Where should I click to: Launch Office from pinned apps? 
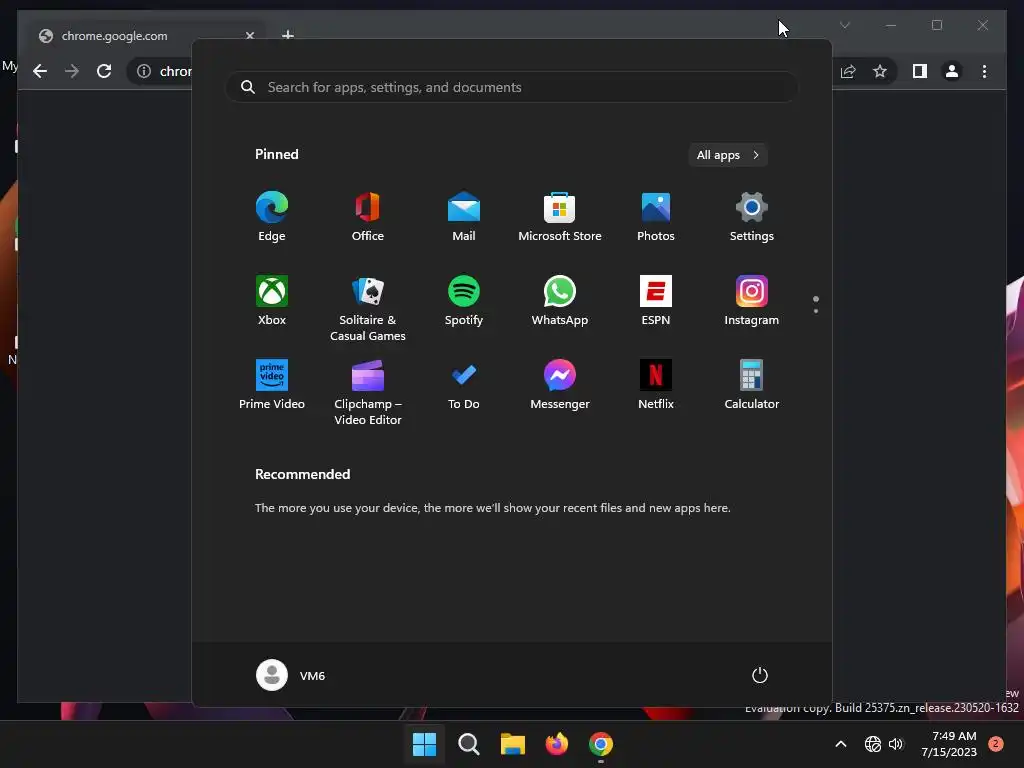(x=368, y=217)
